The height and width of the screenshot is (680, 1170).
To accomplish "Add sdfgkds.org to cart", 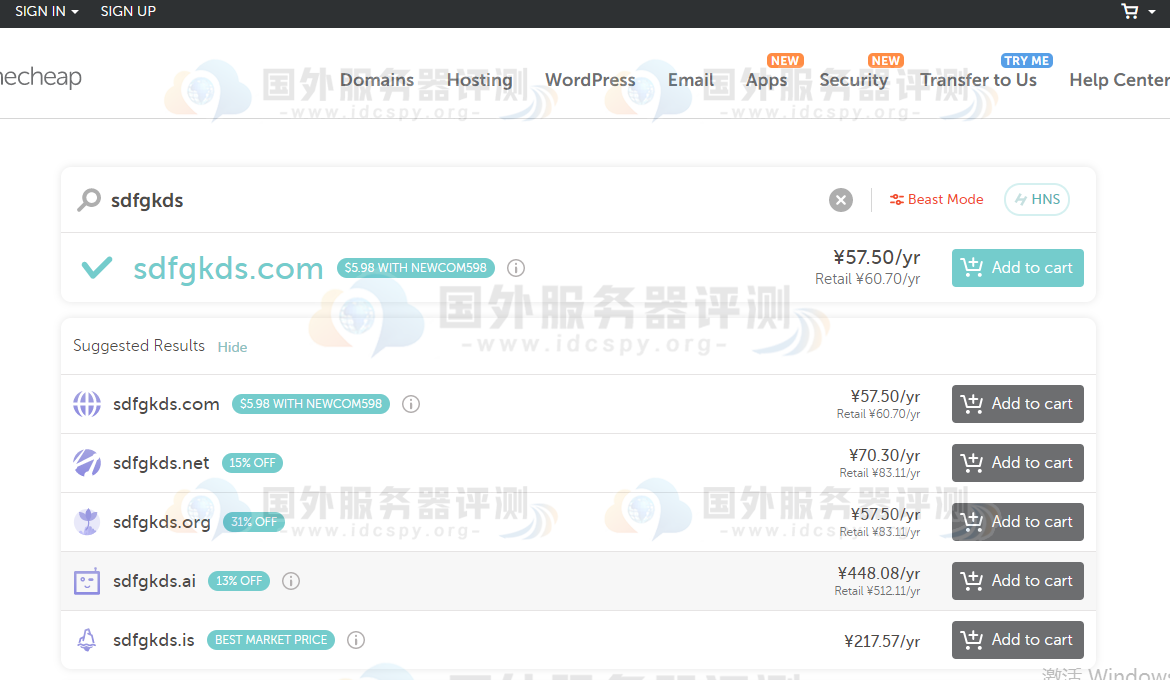I will [x=1018, y=522].
